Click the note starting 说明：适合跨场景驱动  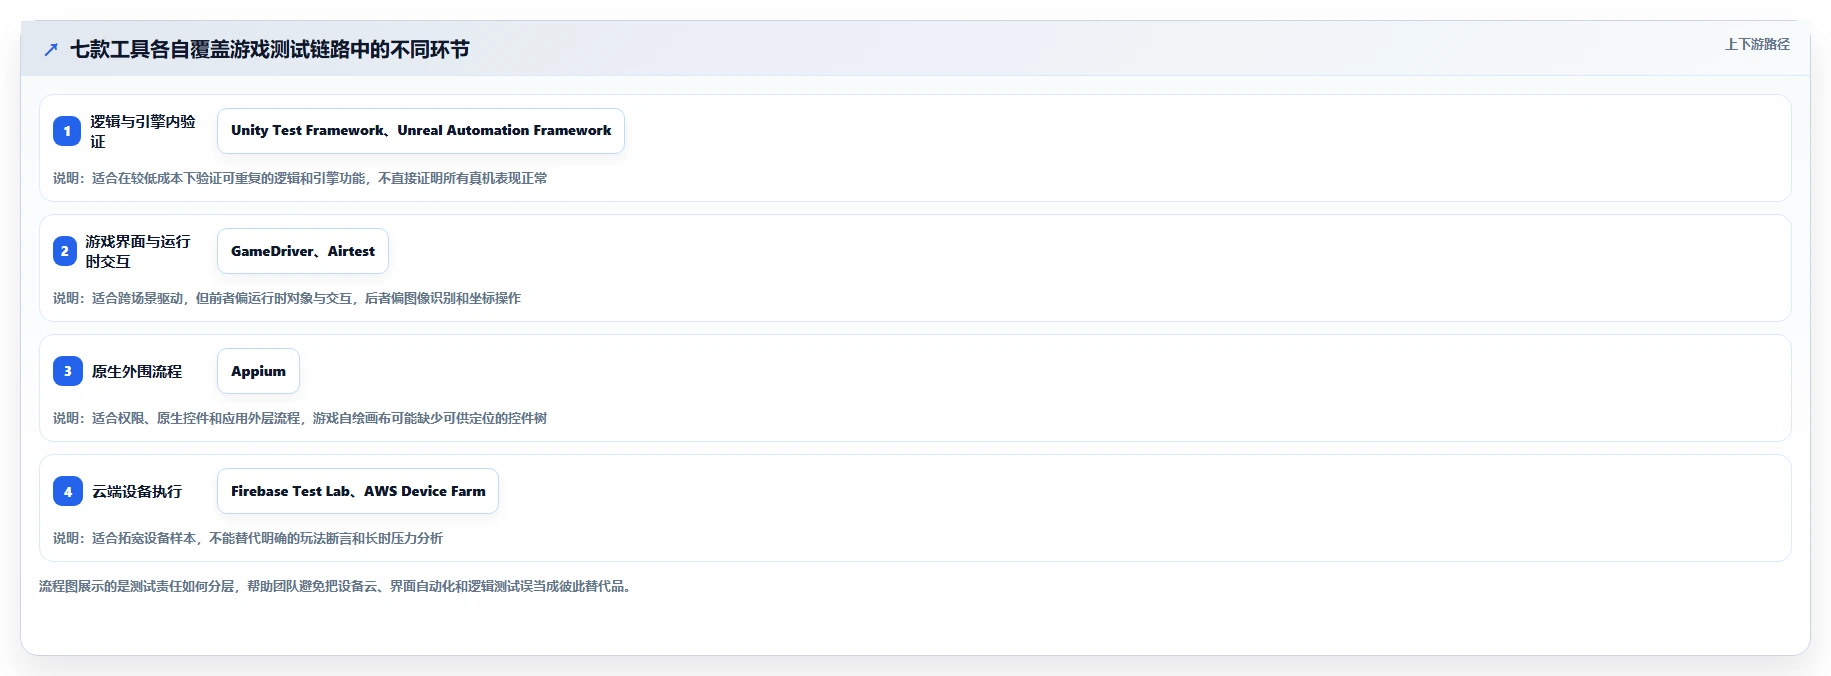287,298
